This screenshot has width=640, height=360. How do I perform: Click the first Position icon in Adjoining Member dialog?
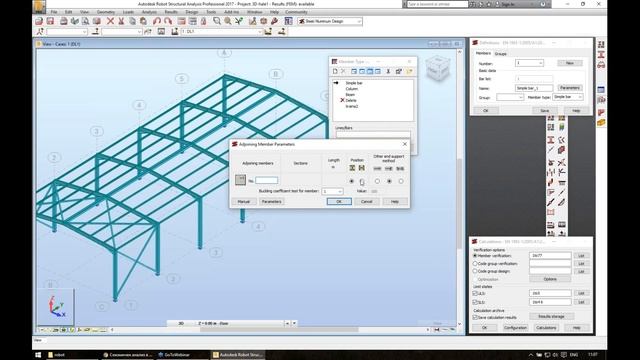pos(352,168)
